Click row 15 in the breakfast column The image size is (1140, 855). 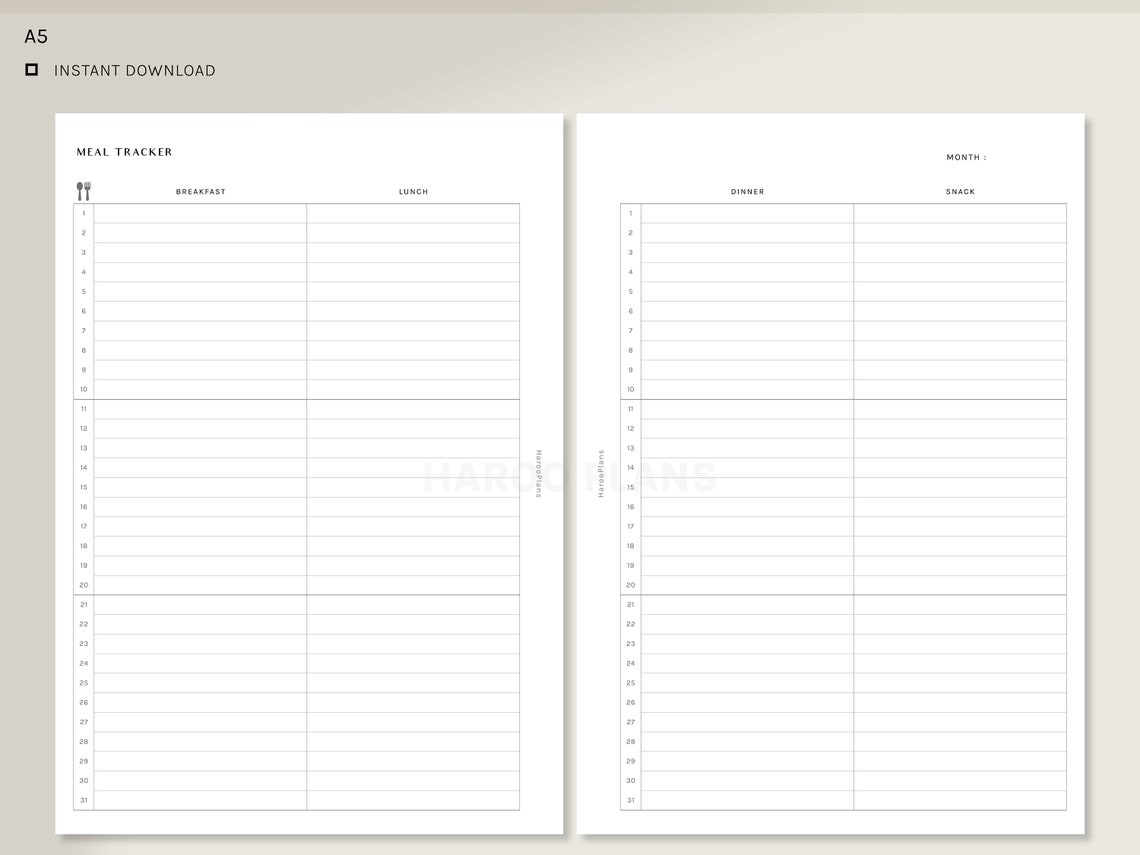[x=195, y=487]
